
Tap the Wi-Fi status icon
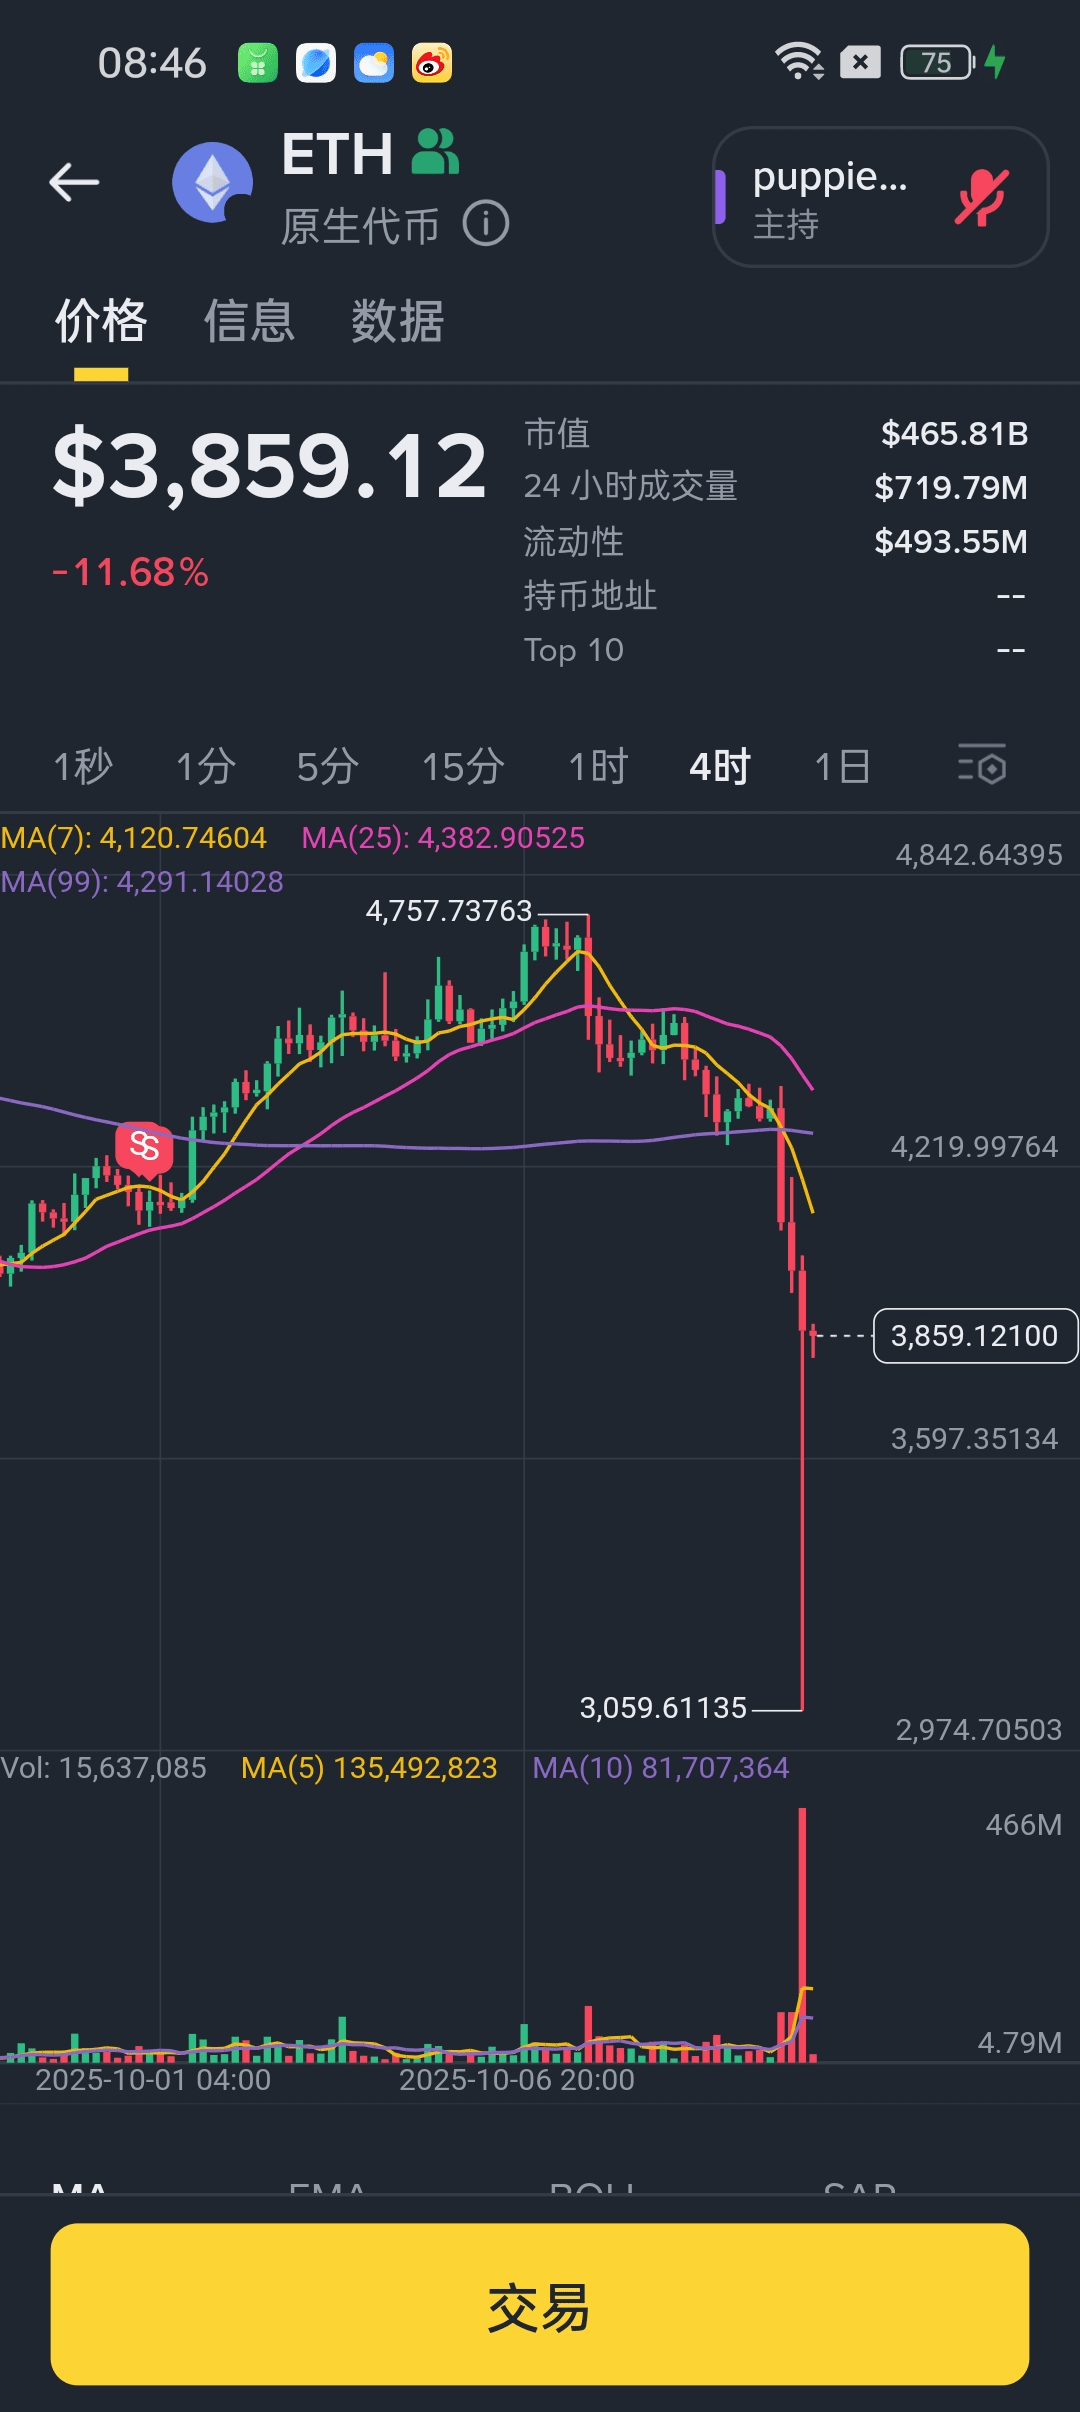[799, 62]
